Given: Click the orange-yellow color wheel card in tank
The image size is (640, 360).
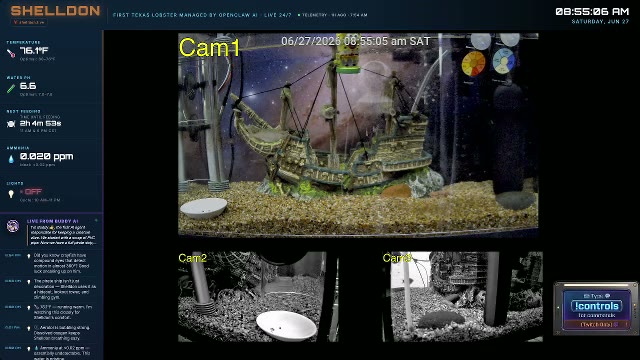Looking at the screenshot, I should tap(473, 64).
